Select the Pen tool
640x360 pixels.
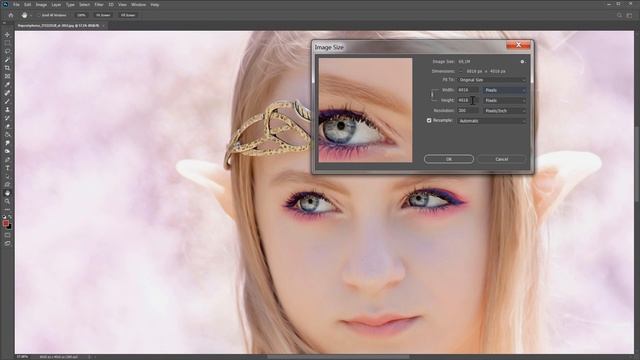(x=7, y=160)
